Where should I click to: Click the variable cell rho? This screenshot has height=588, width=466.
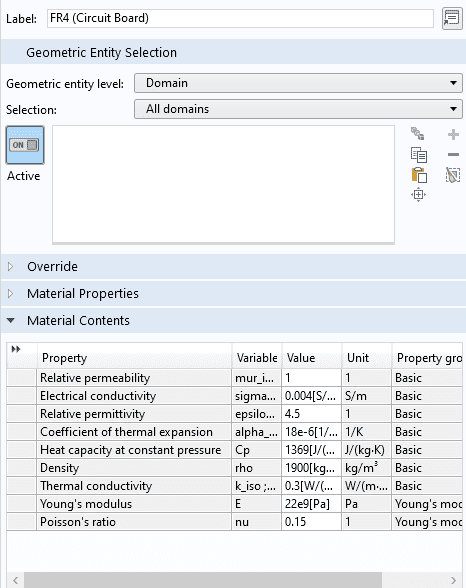click(257, 468)
